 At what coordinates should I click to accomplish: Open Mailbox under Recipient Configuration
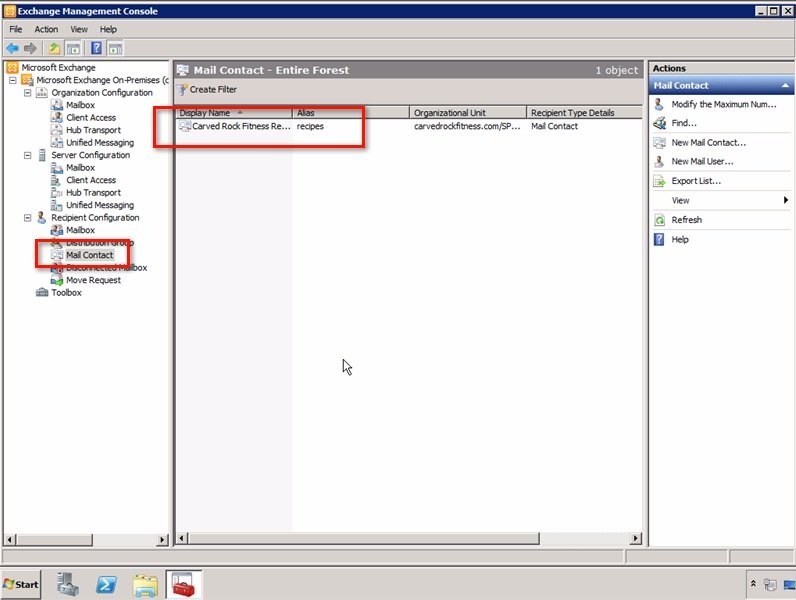coord(80,230)
